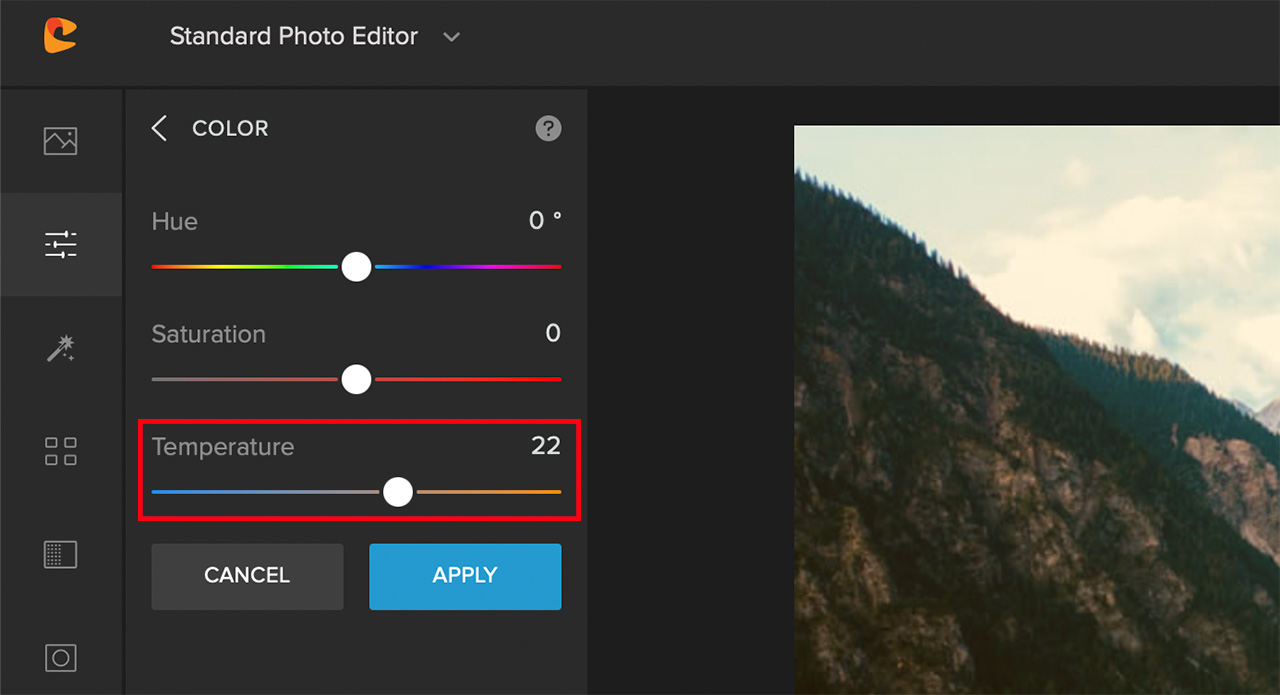Open the Color panel help icon
The width and height of the screenshot is (1280, 695).
pyautogui.click(x=547, y=128)
